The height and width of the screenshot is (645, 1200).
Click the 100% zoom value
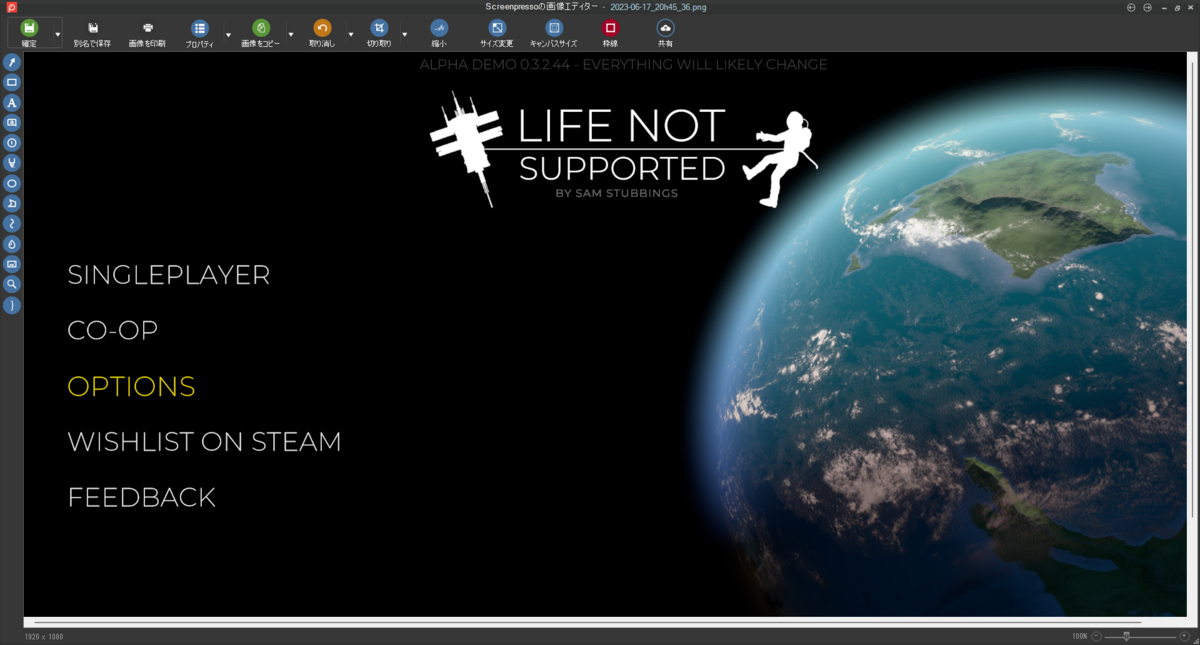(1079, 636)
